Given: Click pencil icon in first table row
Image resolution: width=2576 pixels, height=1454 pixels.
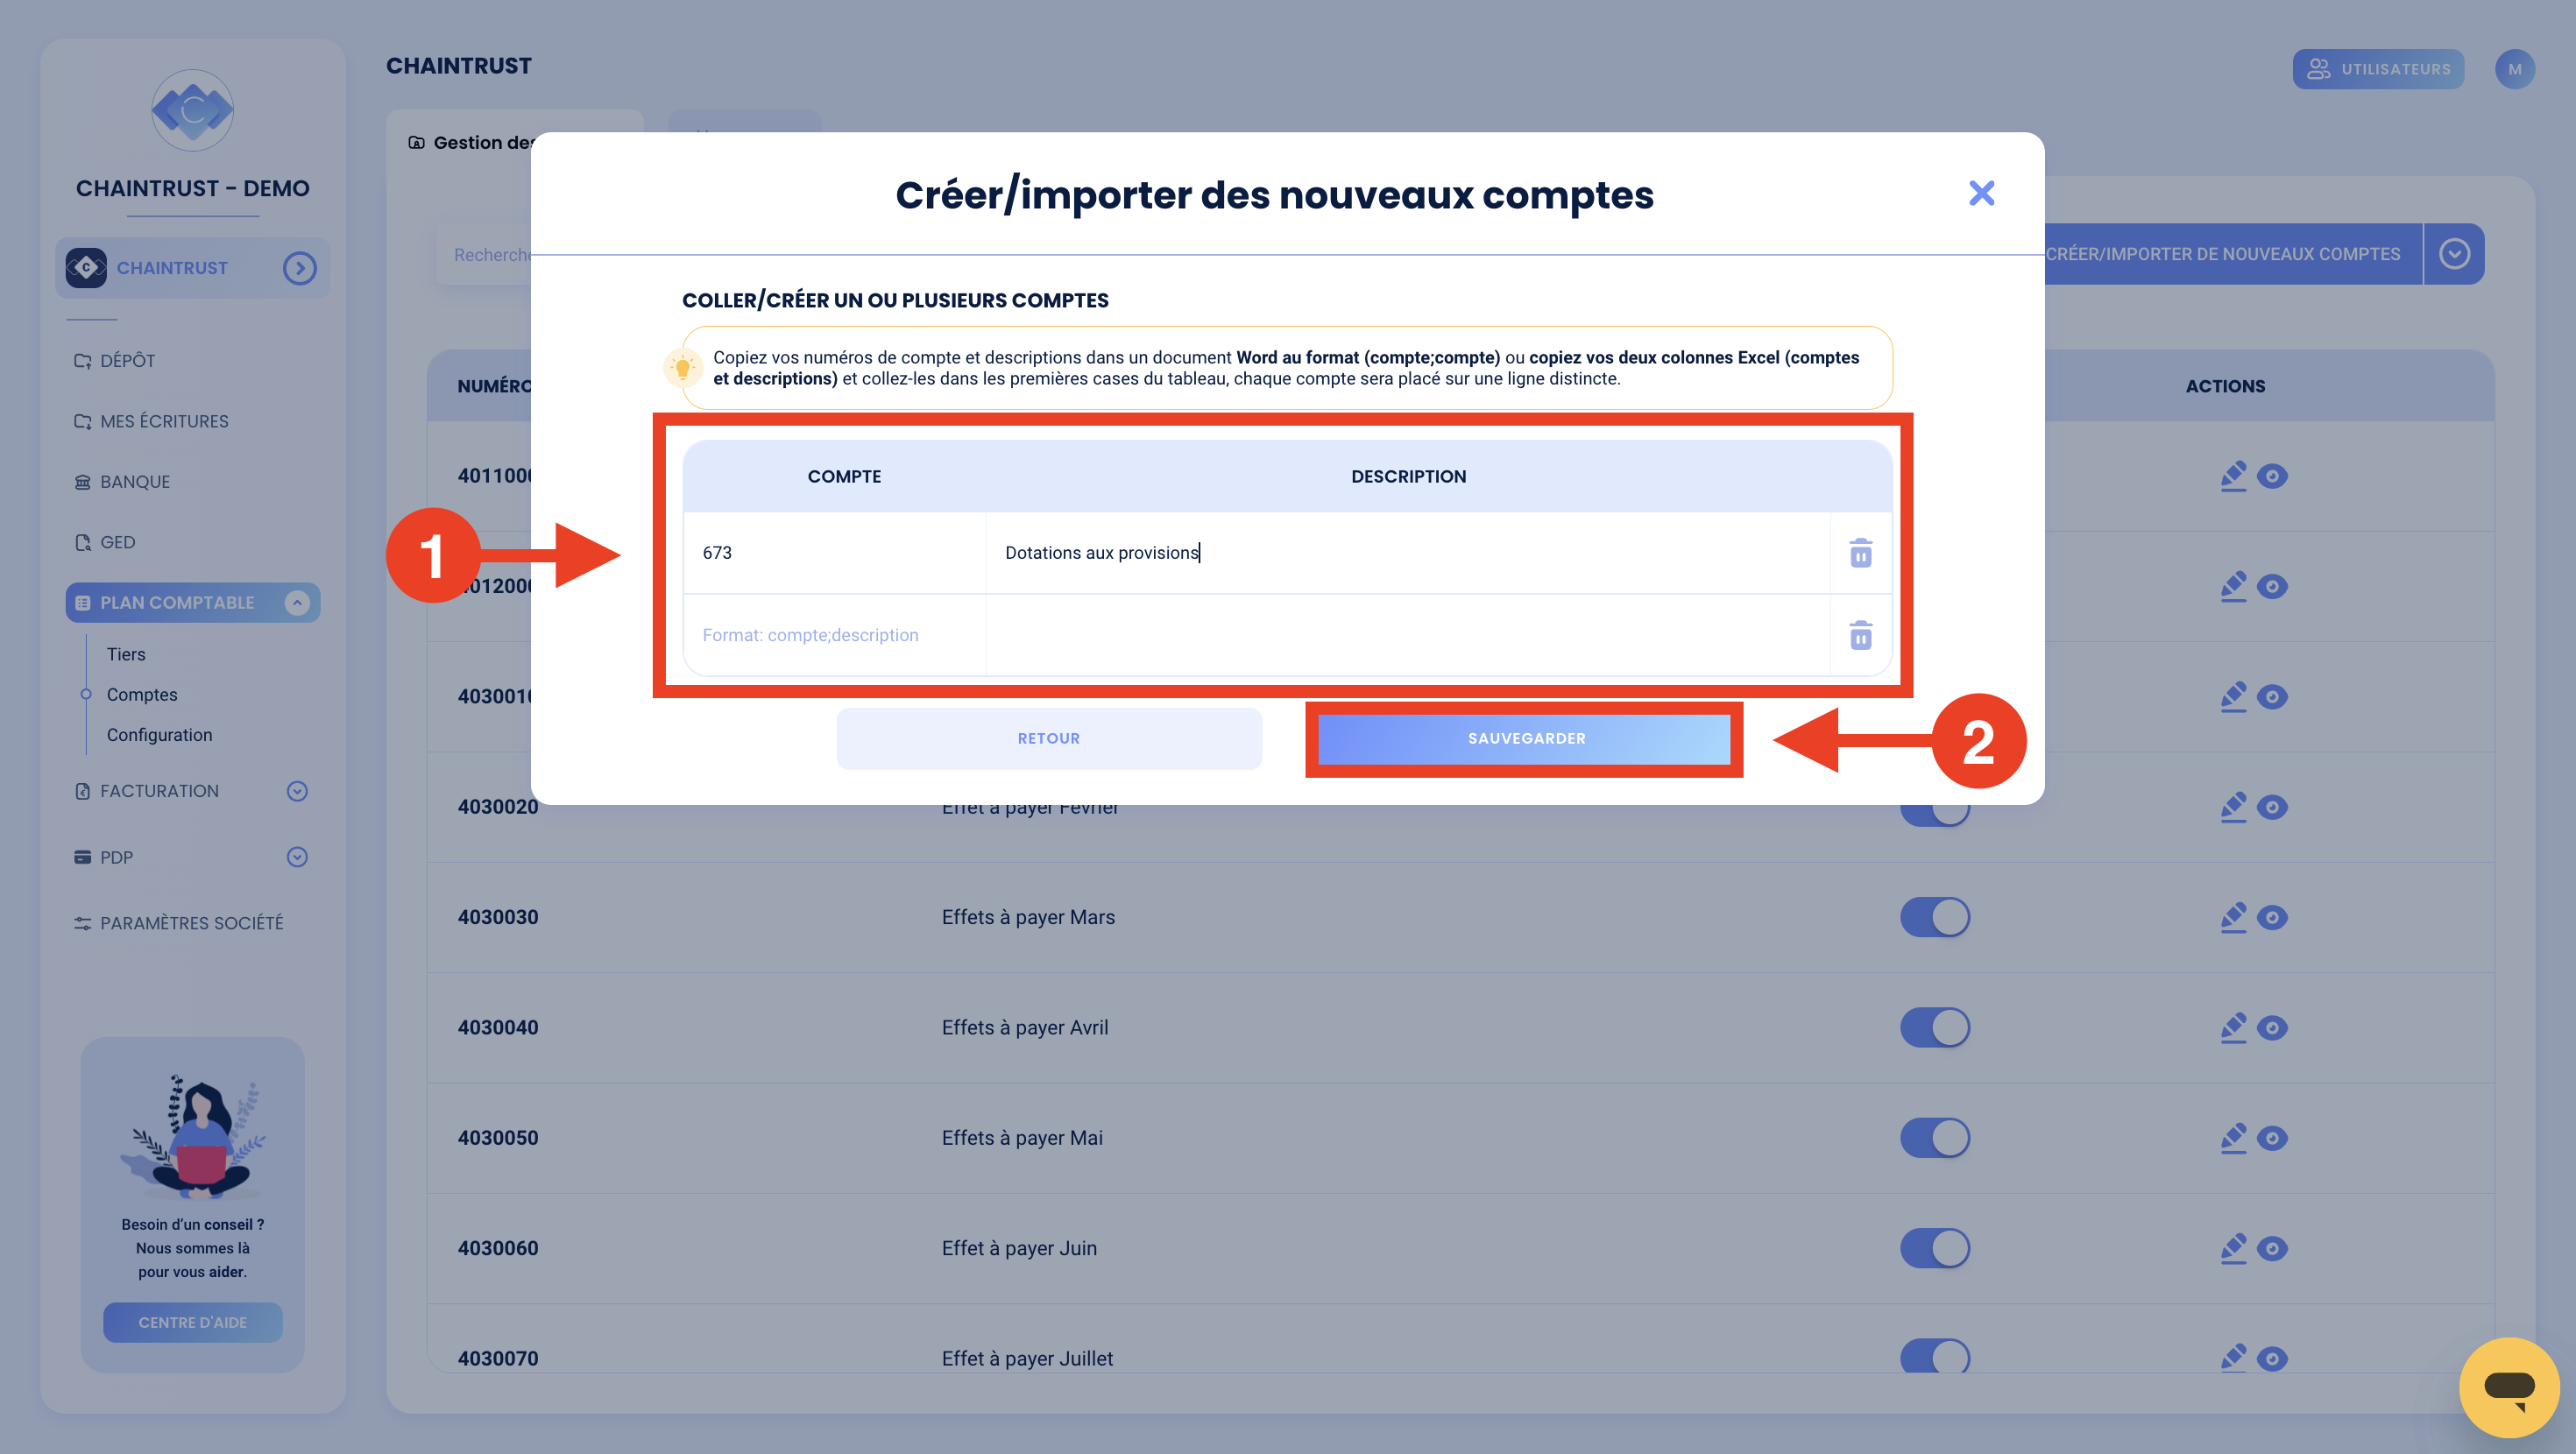Looking at the screenshot, I should point(2233,475).
